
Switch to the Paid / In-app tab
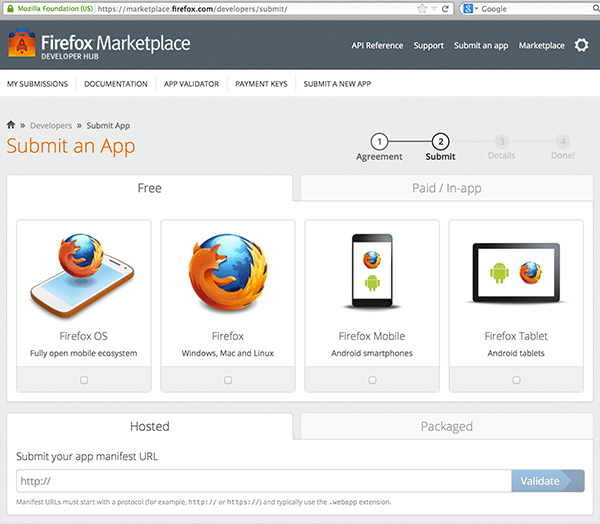[x=447, y=188]
